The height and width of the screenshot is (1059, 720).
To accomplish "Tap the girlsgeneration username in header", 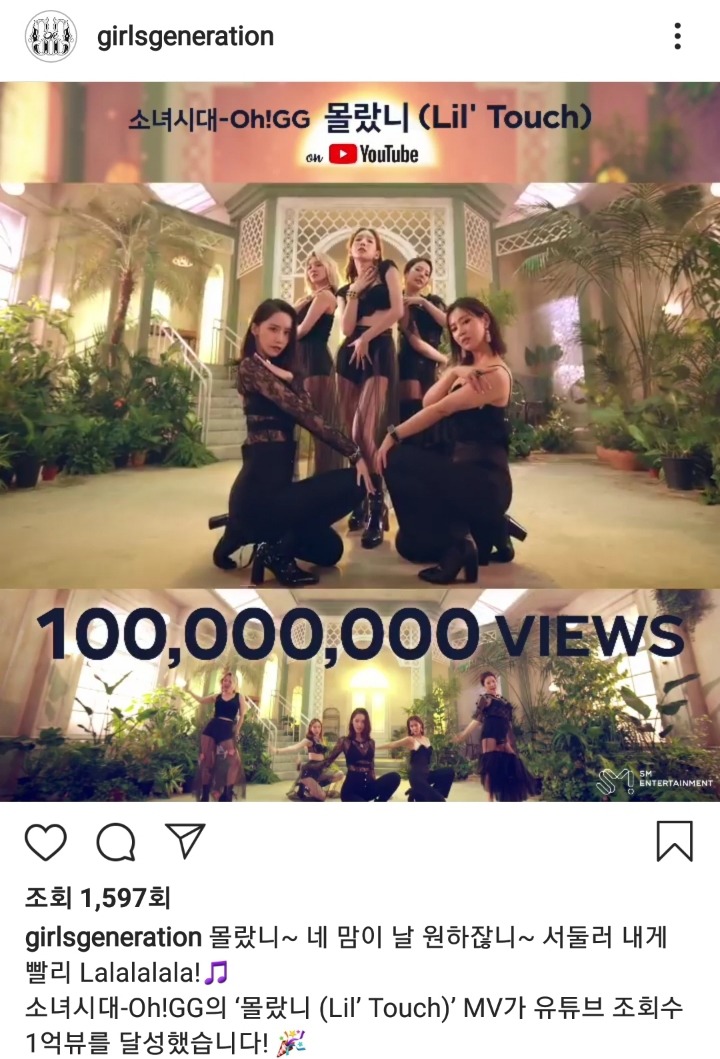I will pos(186,36).
